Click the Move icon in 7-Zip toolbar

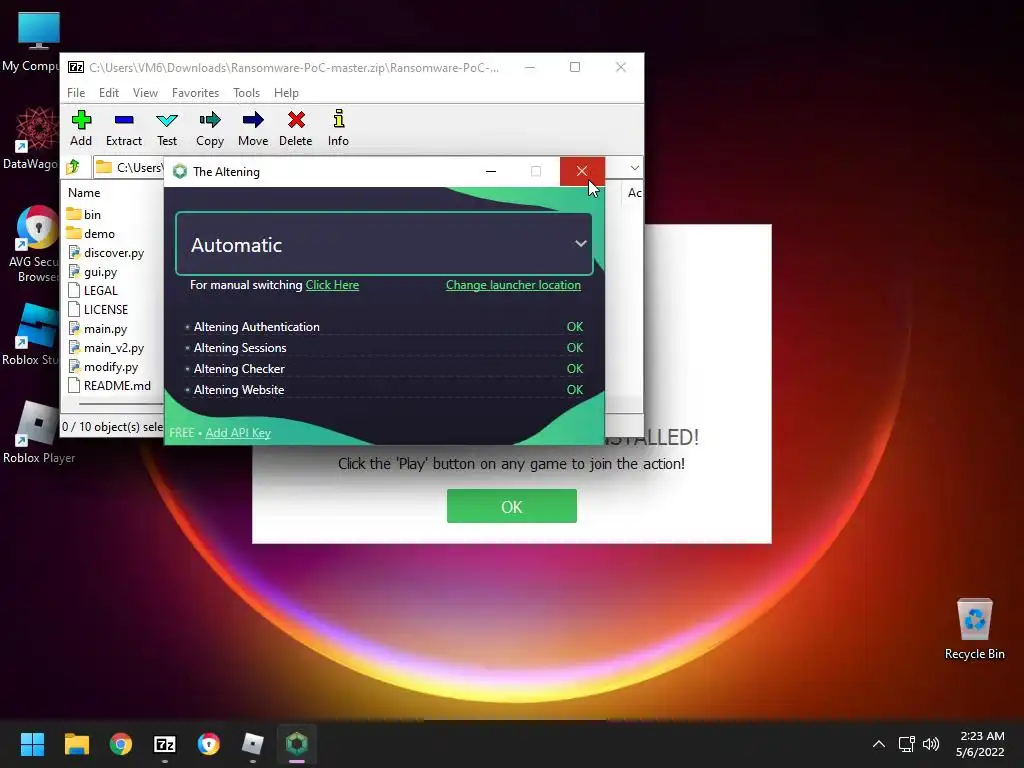pos(253,128)
